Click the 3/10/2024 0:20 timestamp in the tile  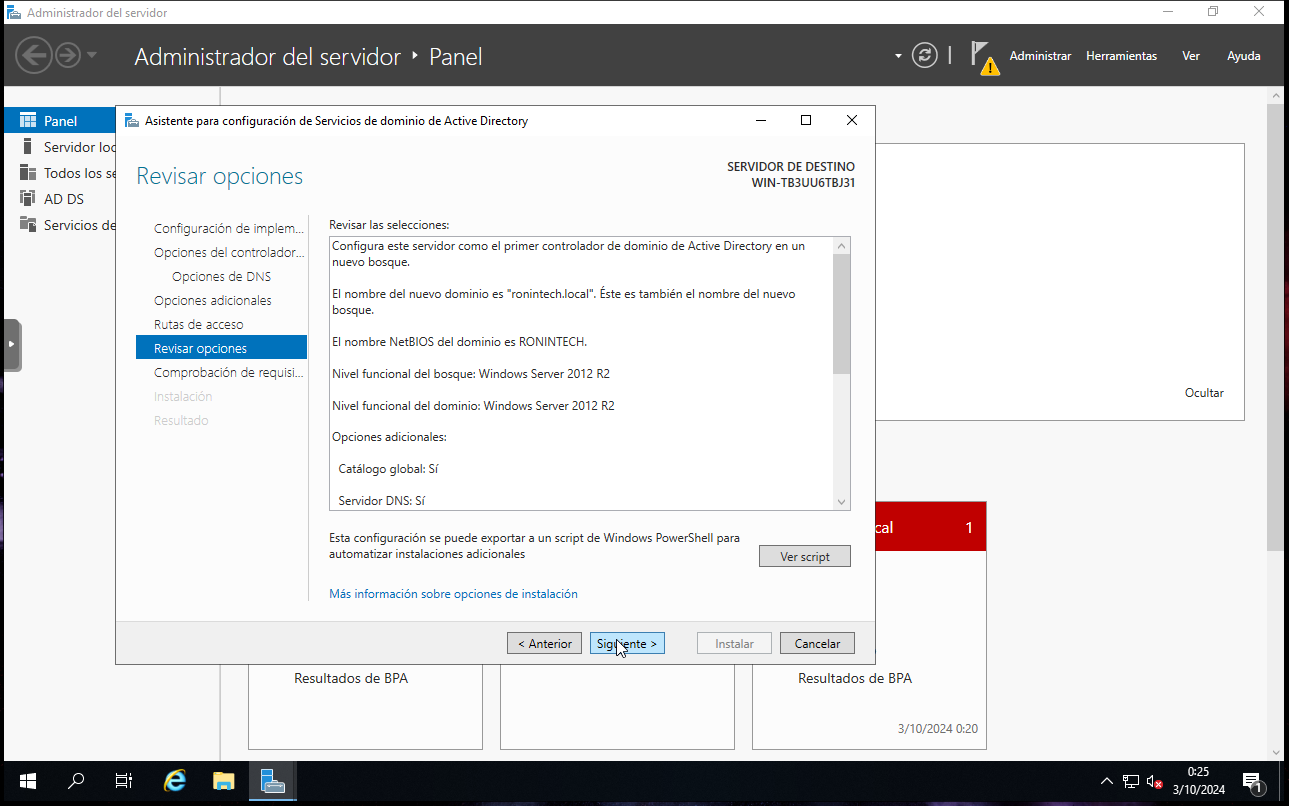coord(938,729)
